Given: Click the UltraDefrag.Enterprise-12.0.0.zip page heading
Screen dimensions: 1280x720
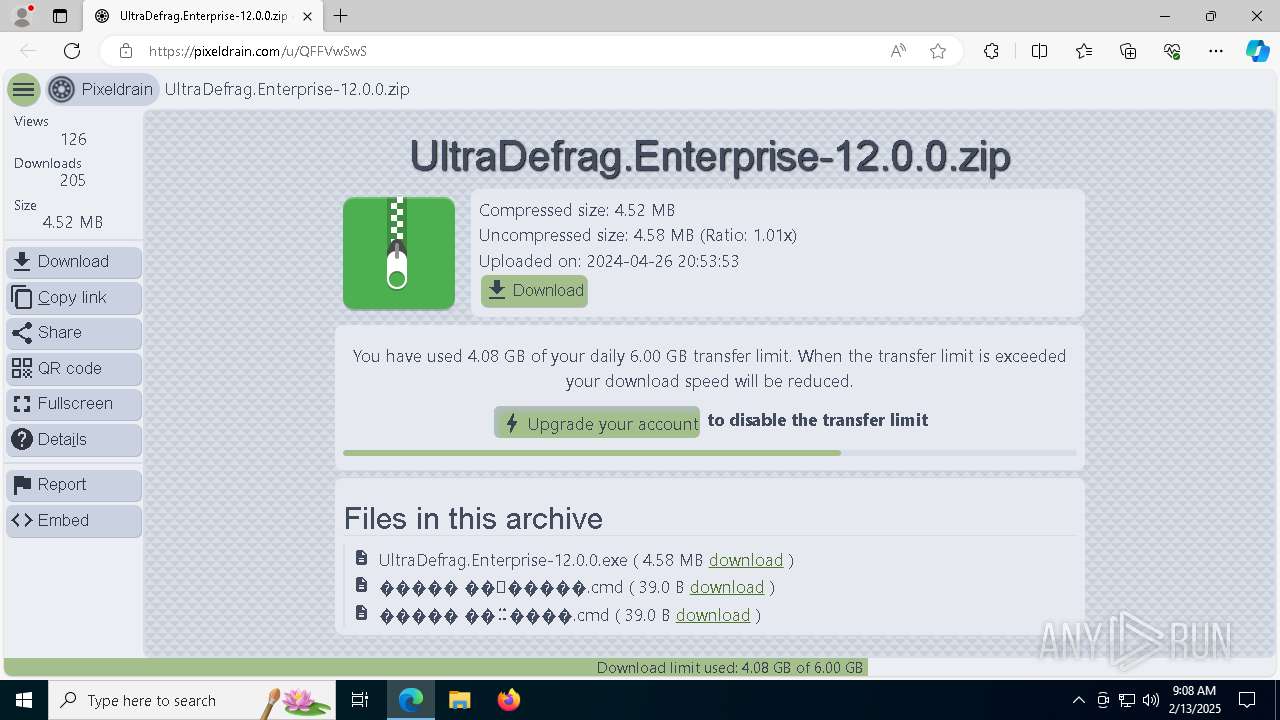Looking at the screenshot, I should click(x=710, y=157).
